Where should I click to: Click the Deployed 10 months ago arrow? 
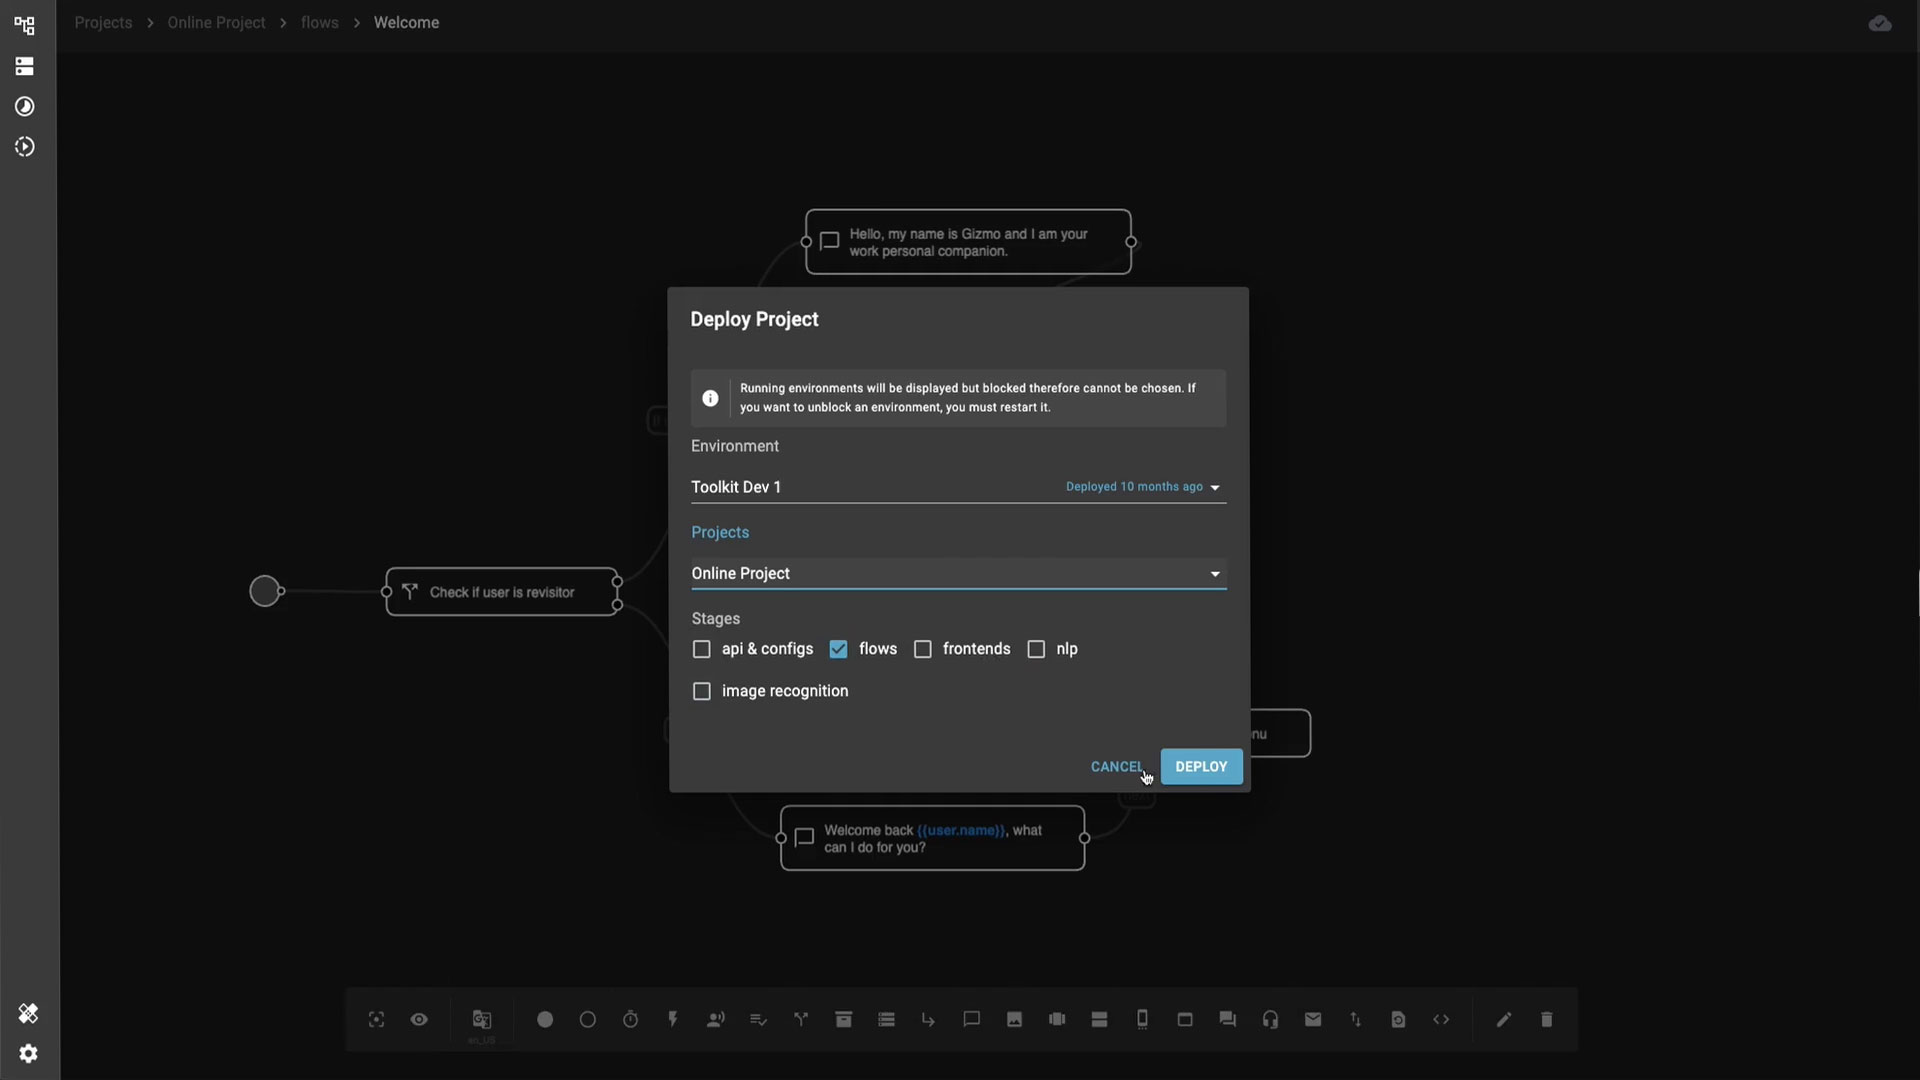click(x=1215, y=488)
